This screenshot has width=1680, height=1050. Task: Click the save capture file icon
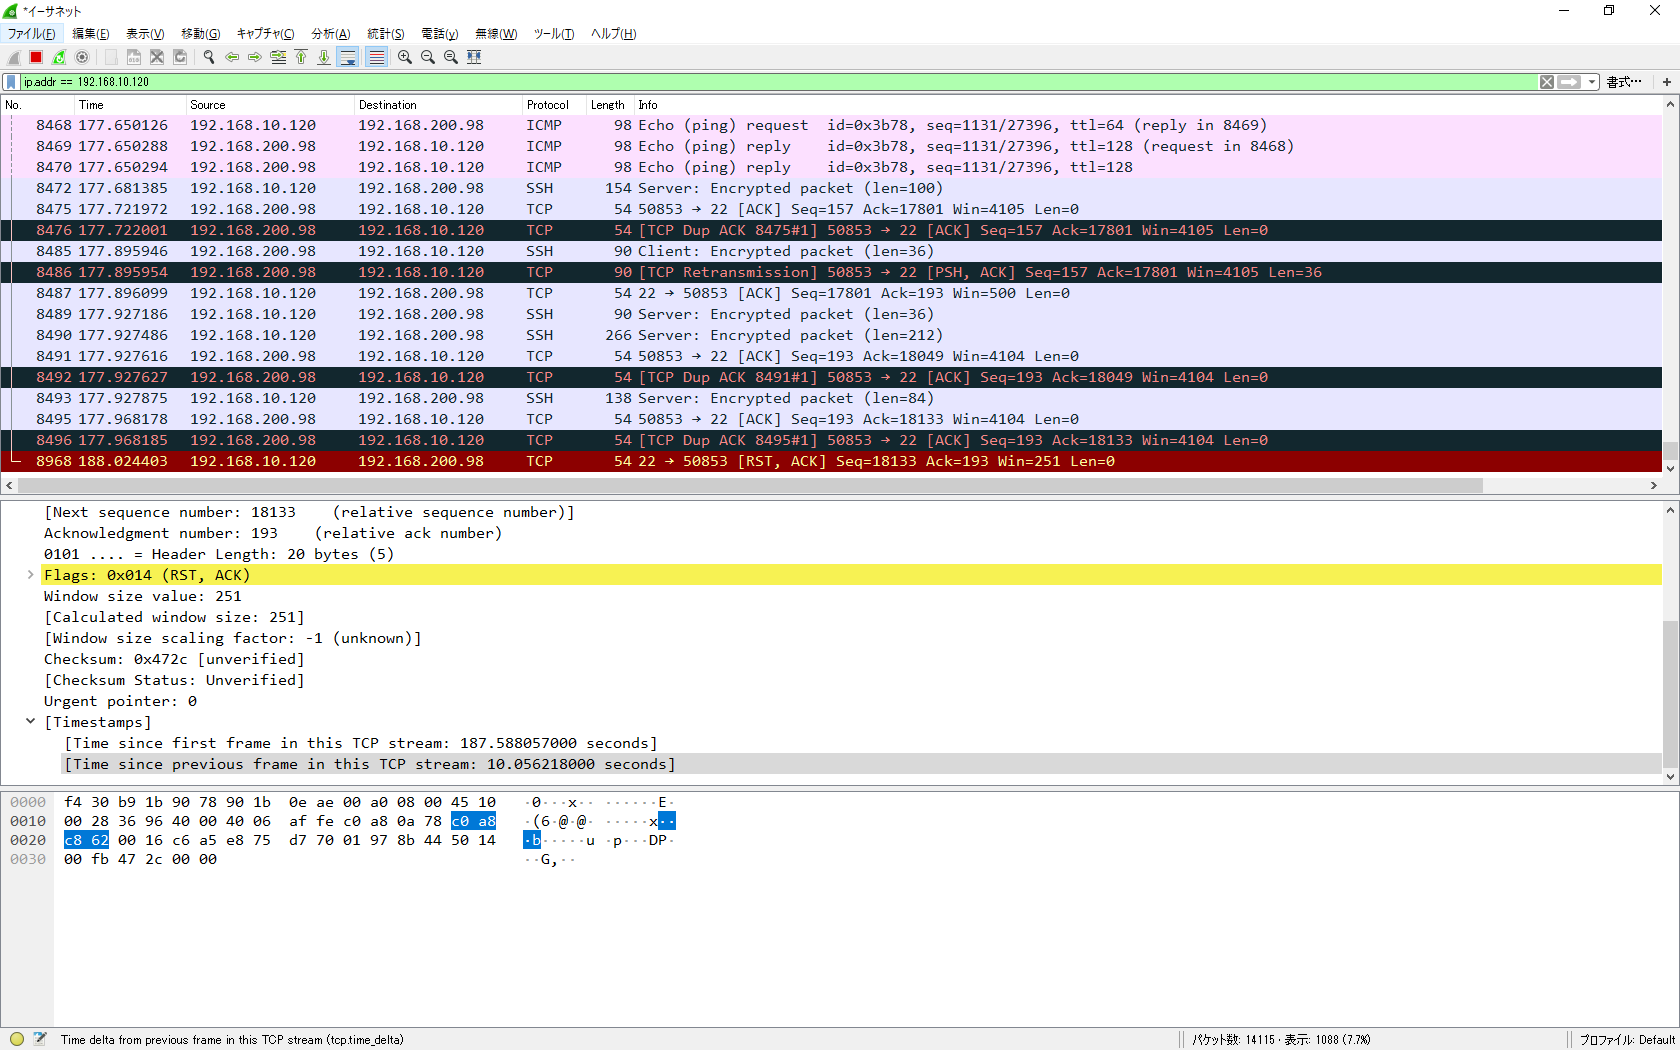coord(134,57)
